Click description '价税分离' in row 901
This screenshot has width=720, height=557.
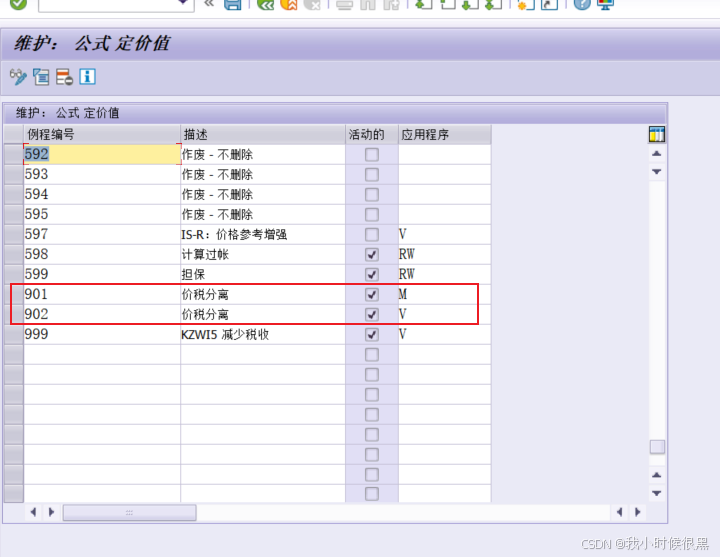coord(205,294)
